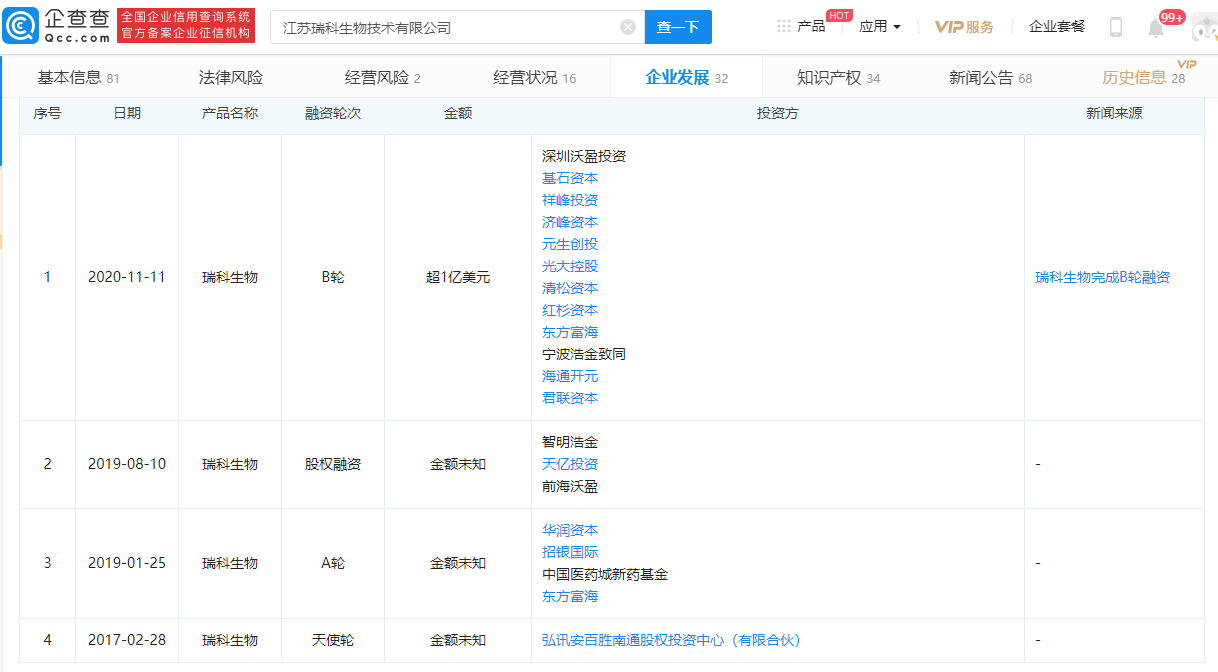Viewport: 1218px width, 672px height.
Task: Select date cell 2019-08-10
Action: pos(127,464)
